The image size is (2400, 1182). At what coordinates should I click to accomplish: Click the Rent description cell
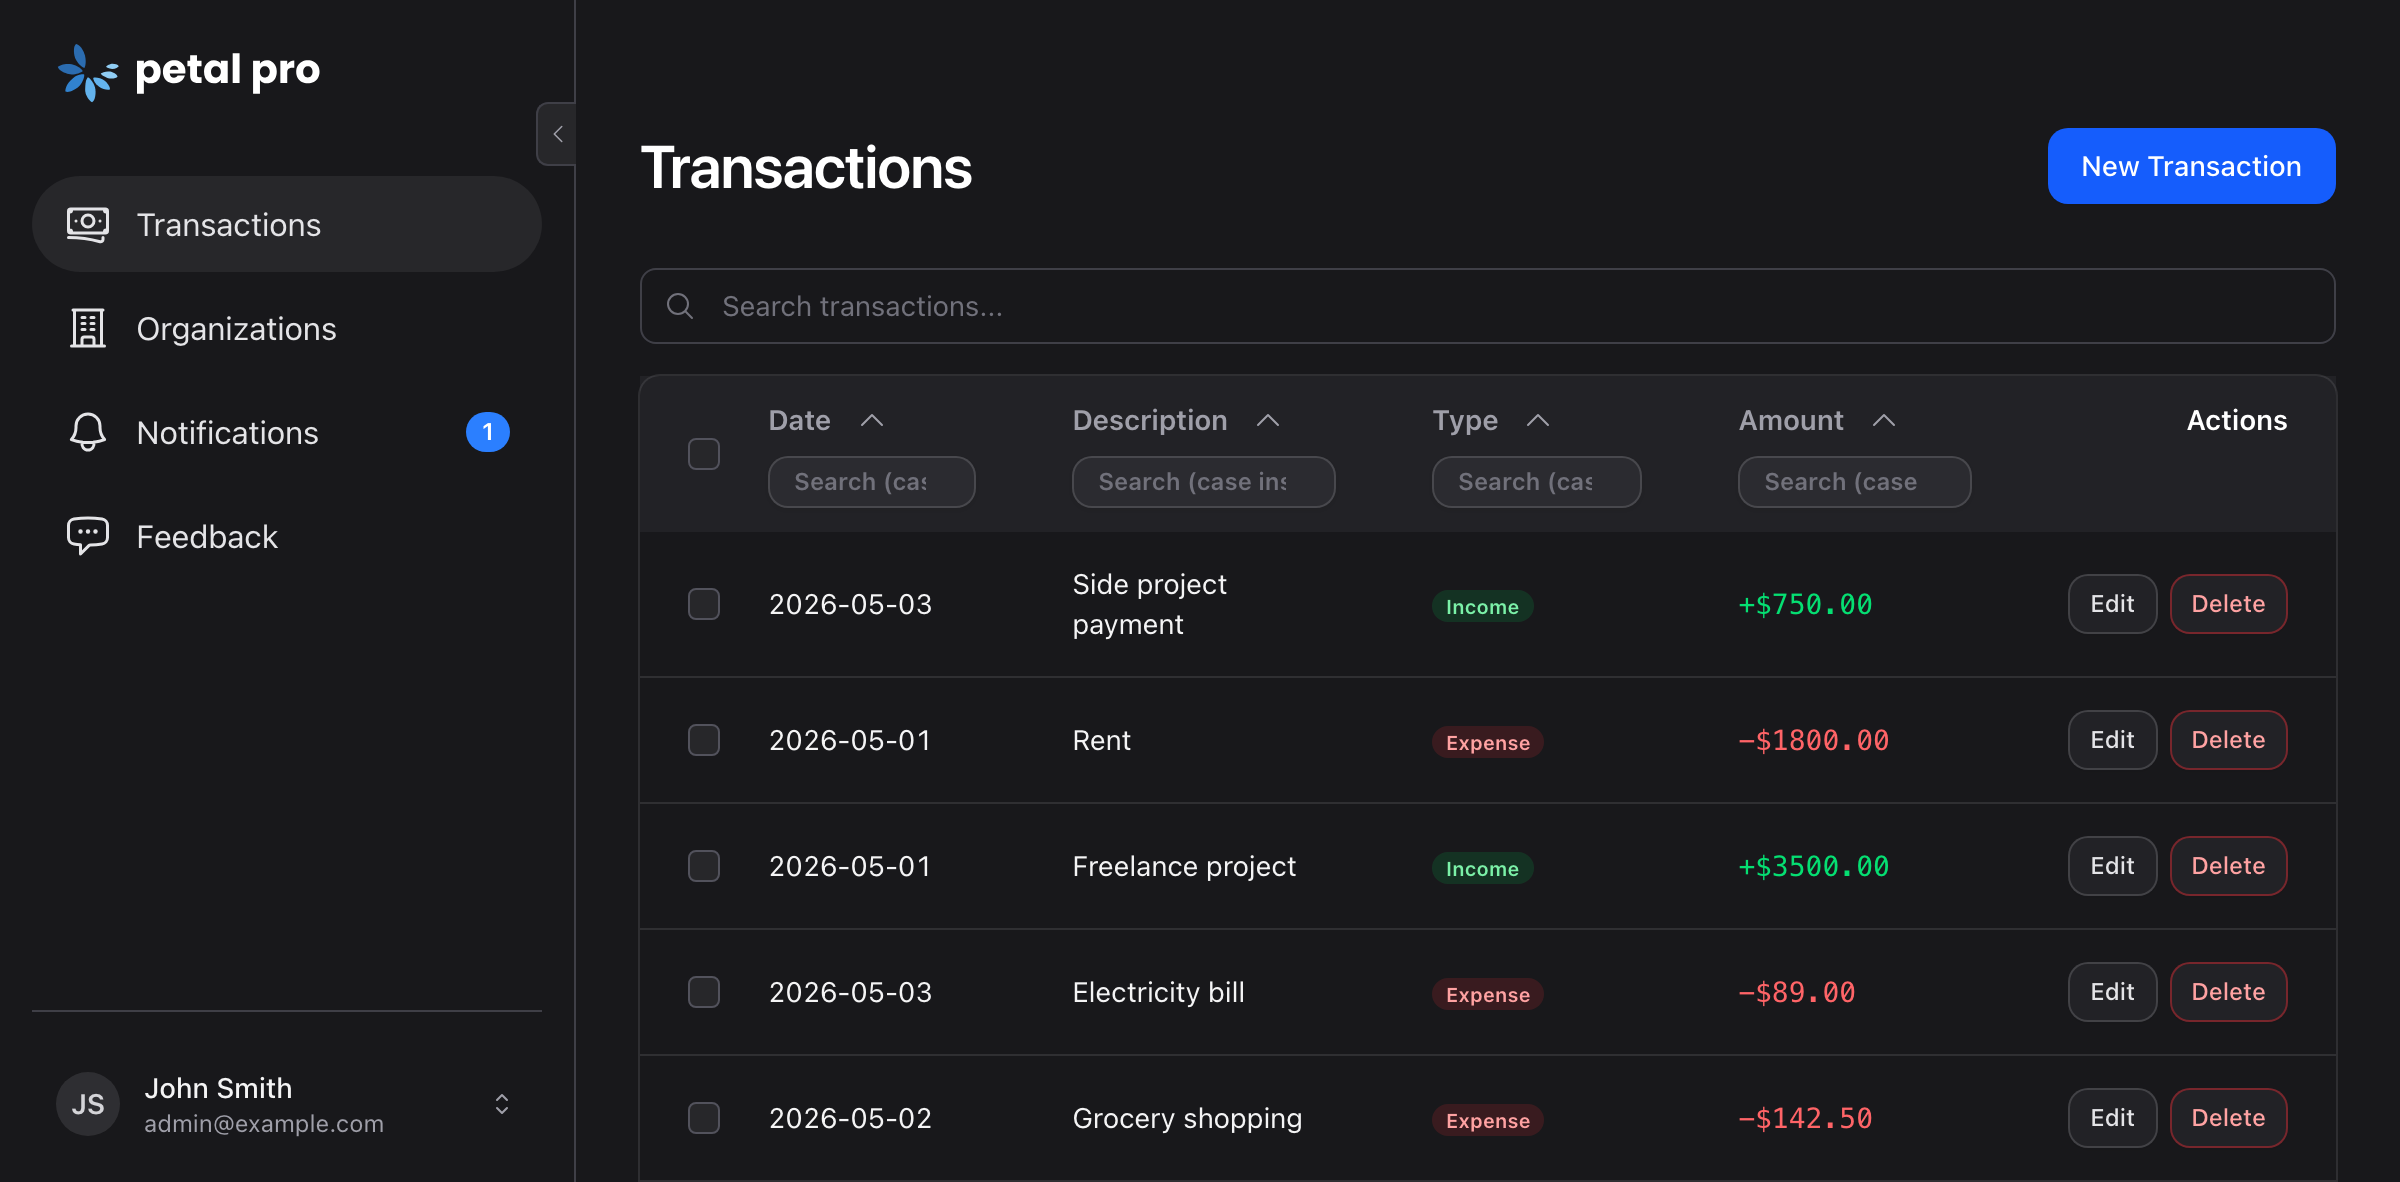click(1101, 740)
